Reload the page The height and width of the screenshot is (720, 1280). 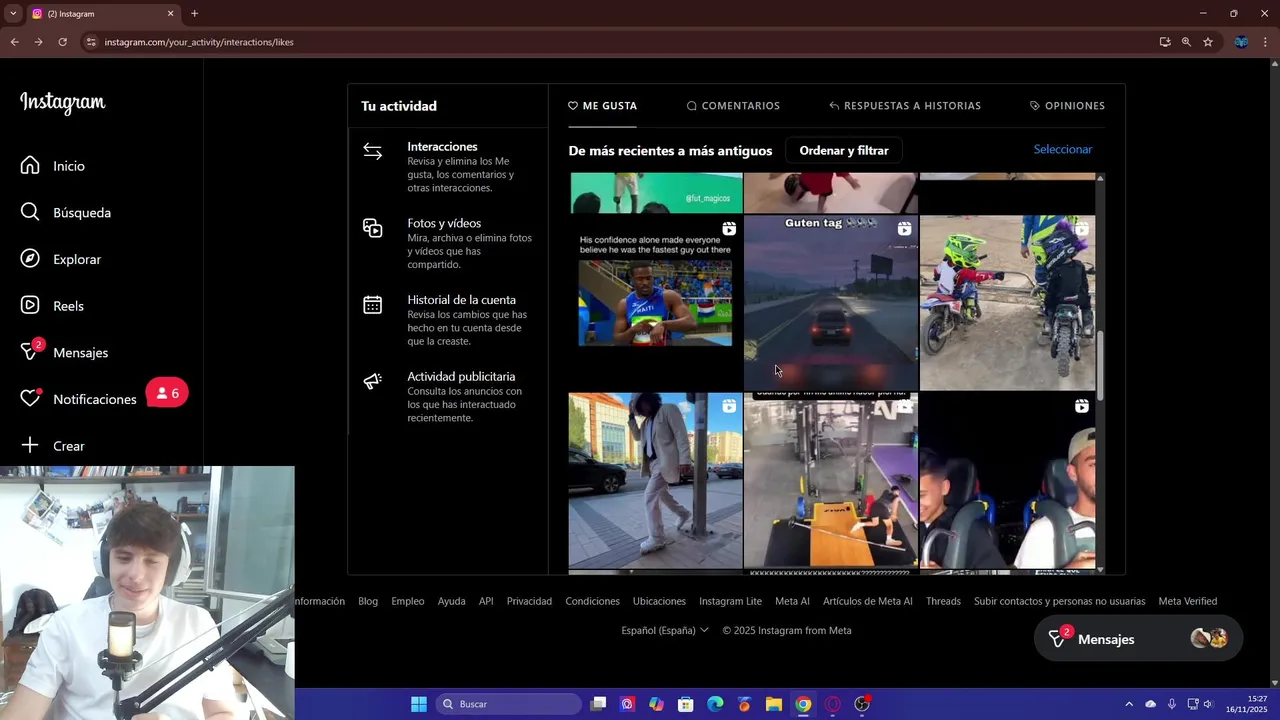click(x=62, y=42)
